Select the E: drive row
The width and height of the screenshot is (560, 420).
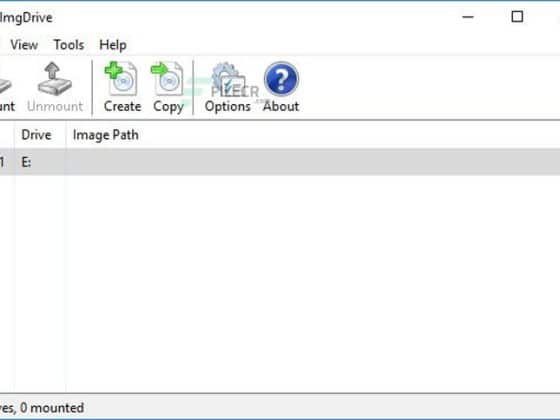280,162
